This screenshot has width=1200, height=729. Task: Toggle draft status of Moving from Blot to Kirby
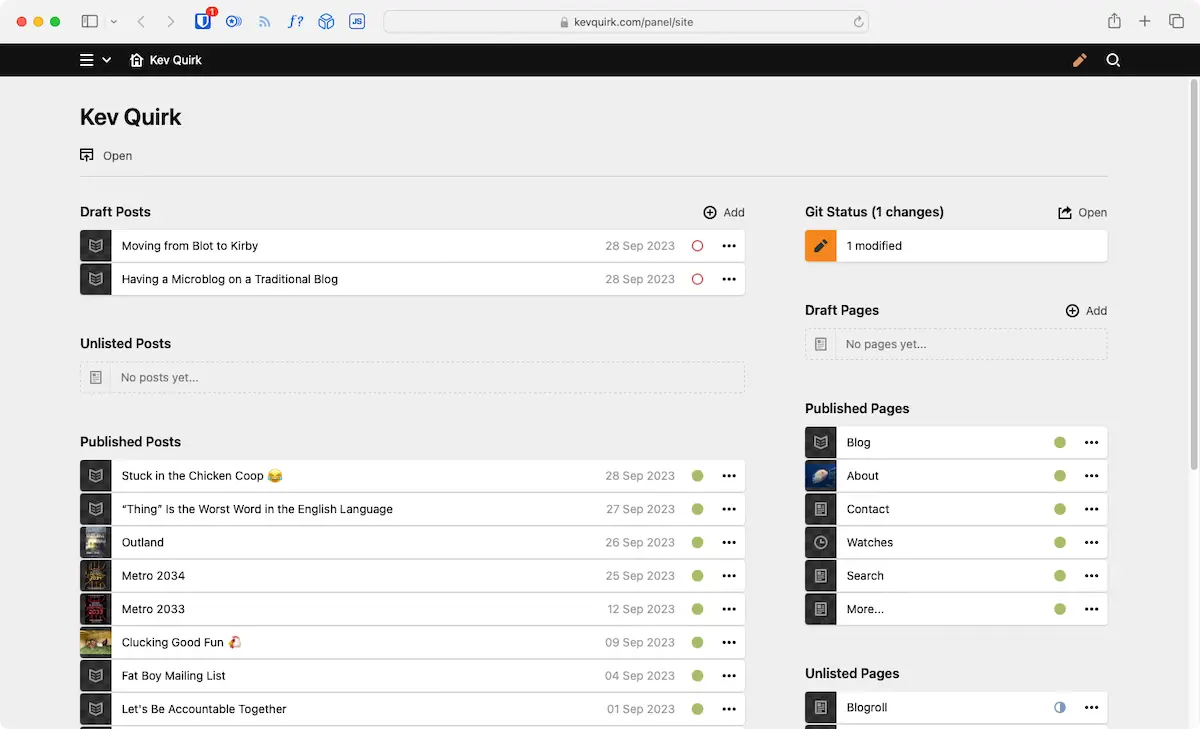click(697, 246)
